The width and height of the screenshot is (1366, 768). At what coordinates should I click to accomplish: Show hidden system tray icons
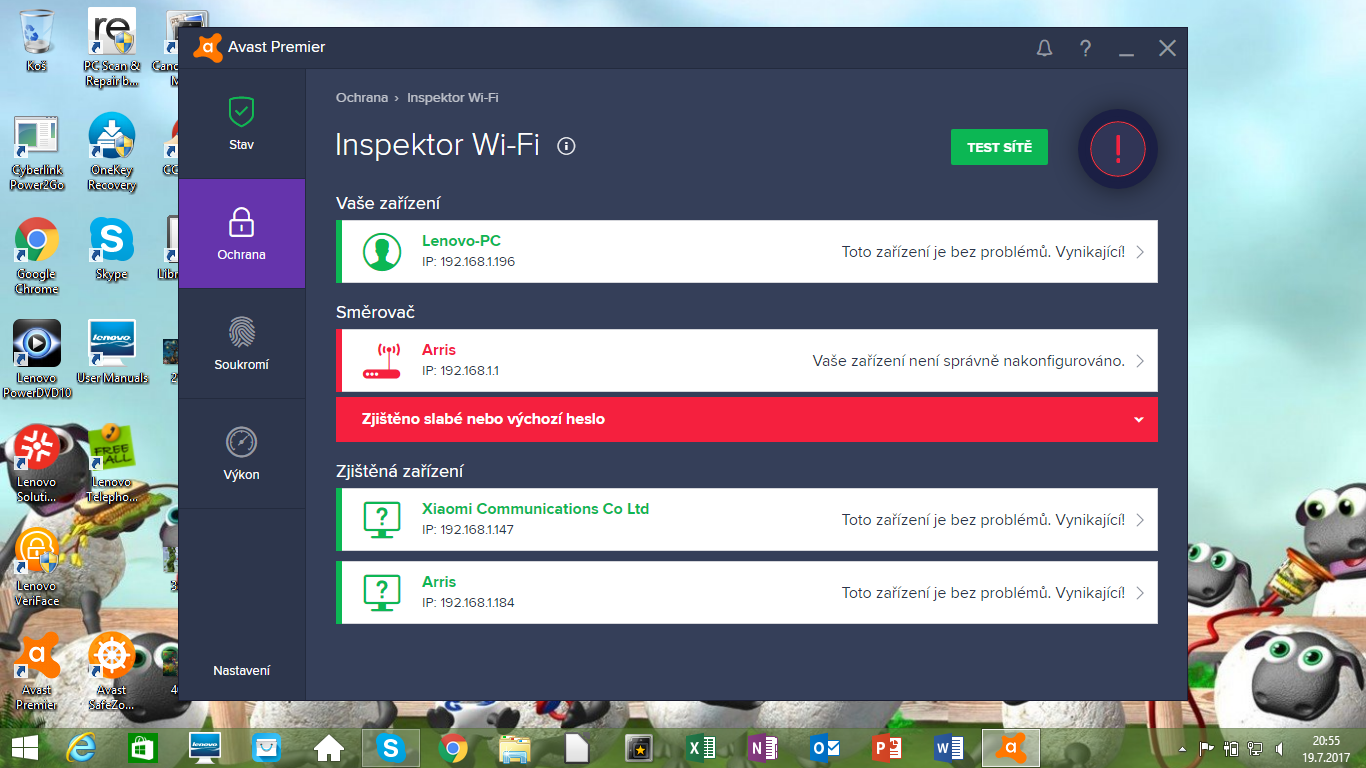tap(1184, 748)
